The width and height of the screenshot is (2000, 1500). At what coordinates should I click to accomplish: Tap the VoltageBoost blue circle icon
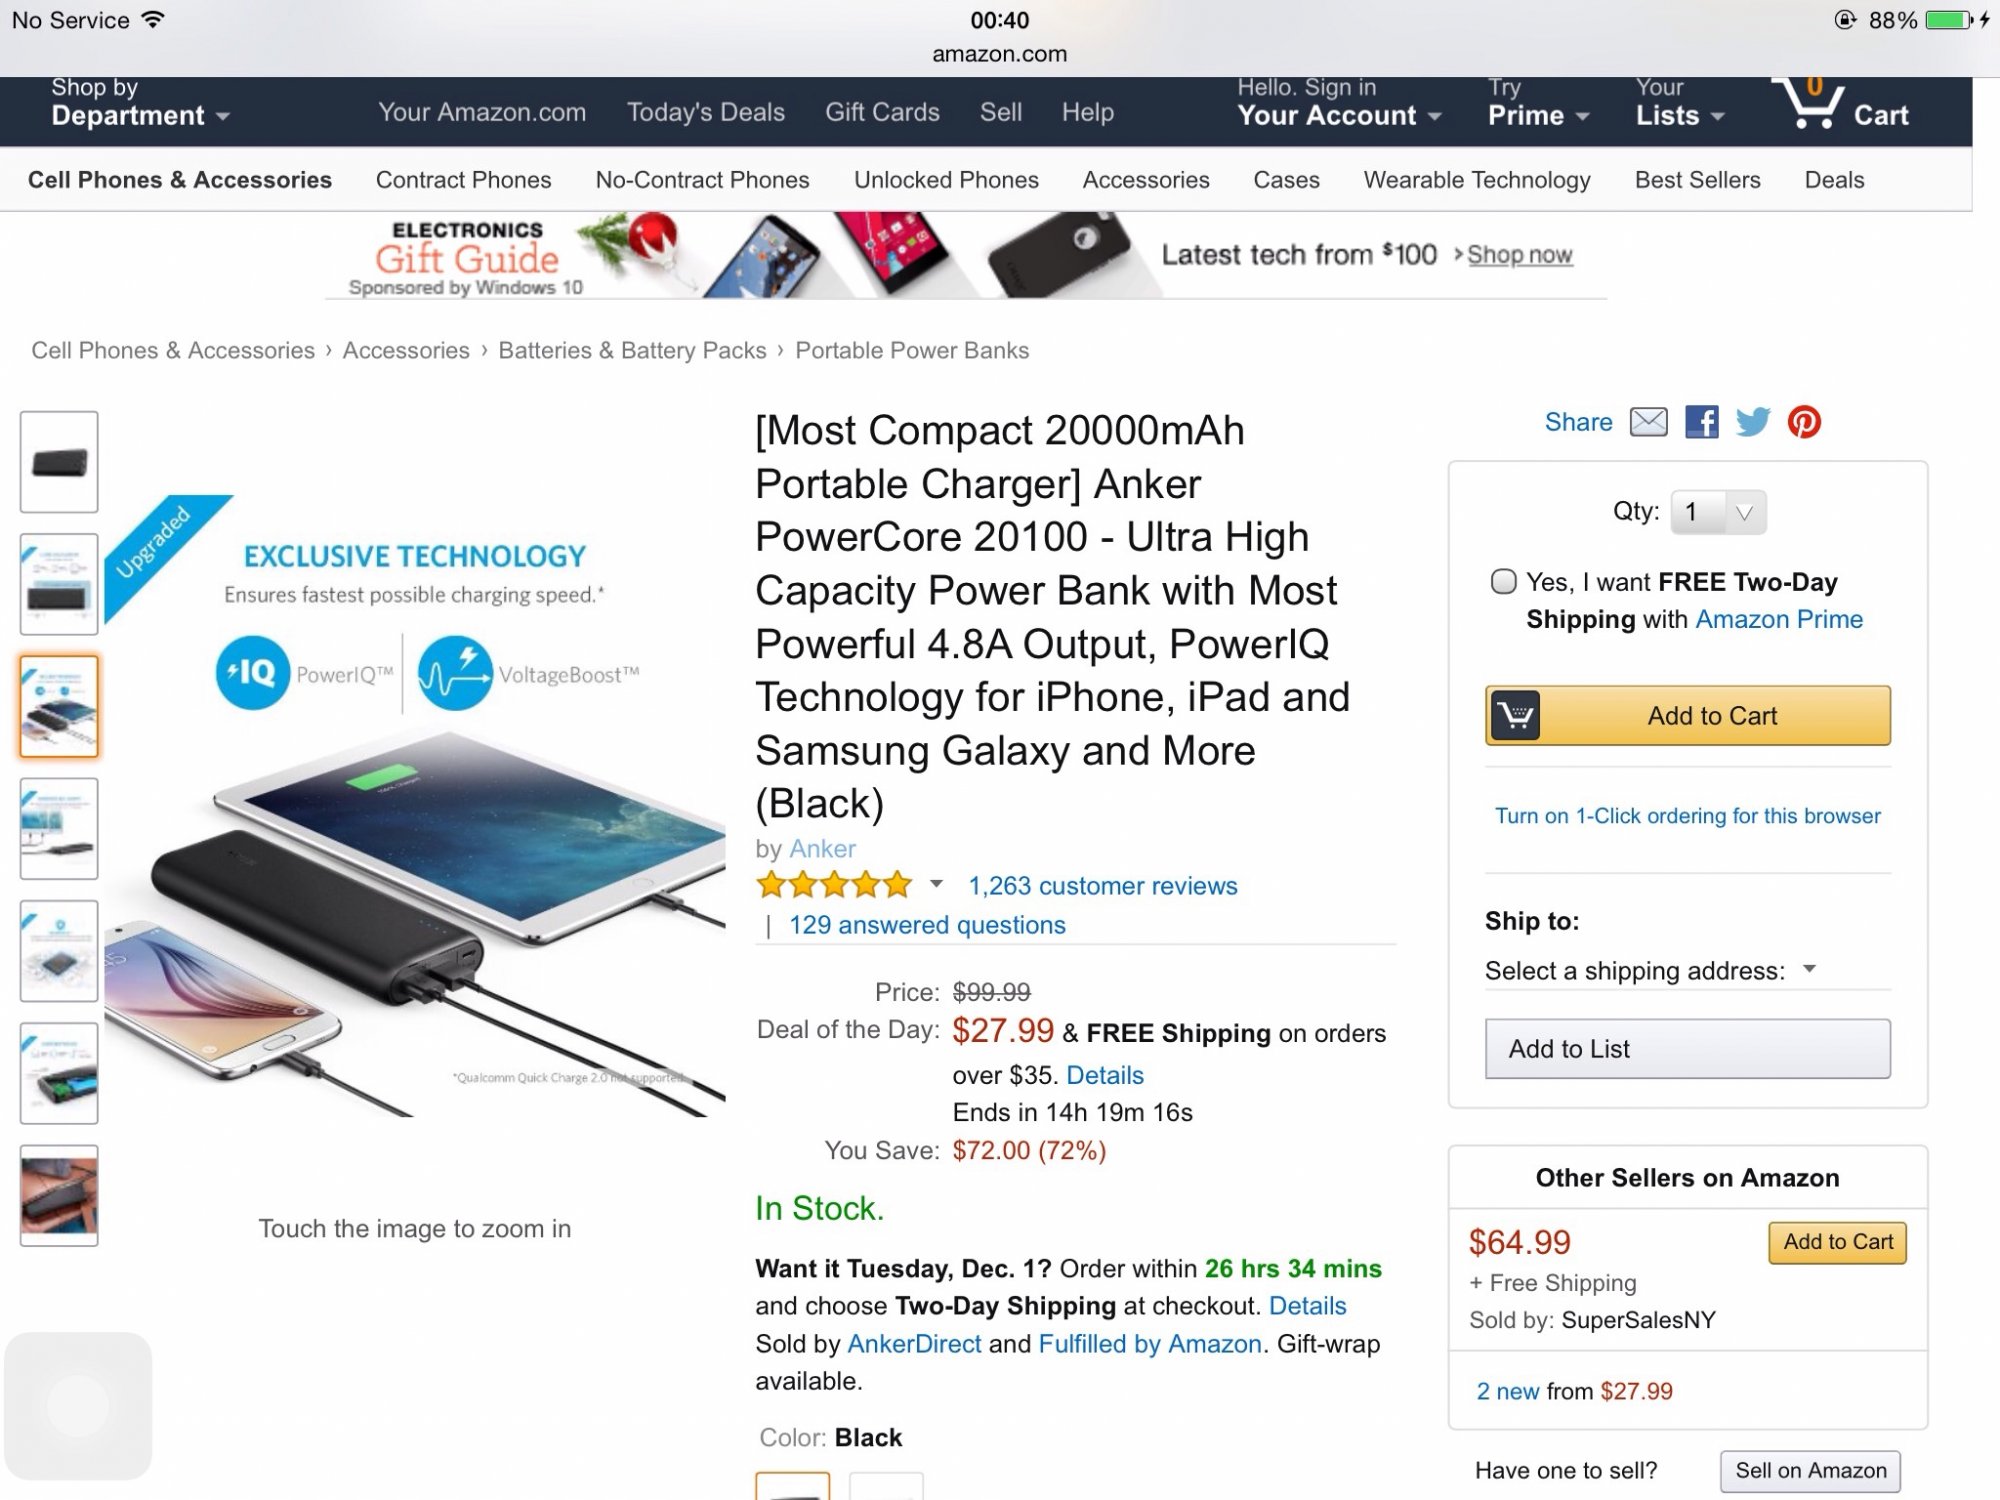(x=455, y=672)
